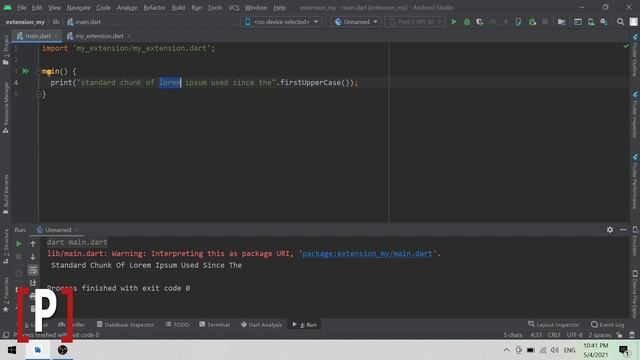
Task: Open the Database Inspector tool window
Action: pos(125,325)
